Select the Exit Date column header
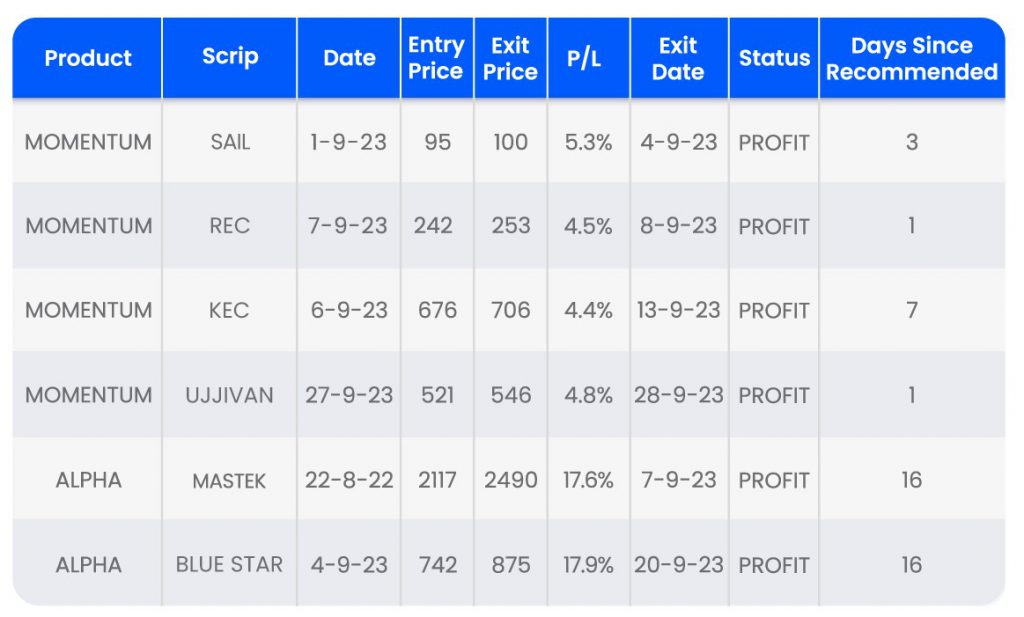The width and height of the screenshot is (1024, 617). tap(678, 58)
